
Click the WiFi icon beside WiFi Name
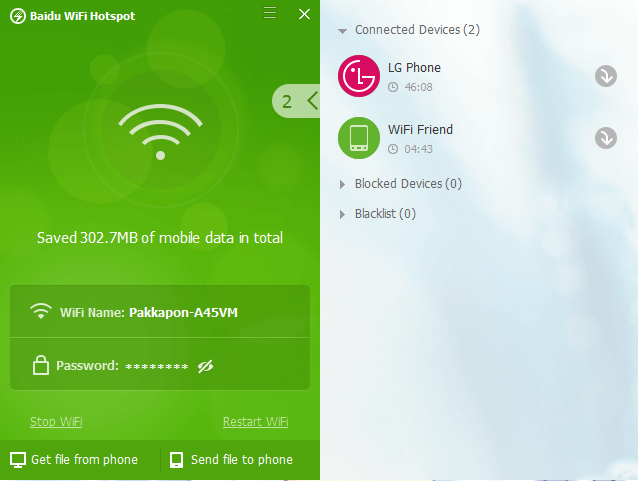click(41, 311)
